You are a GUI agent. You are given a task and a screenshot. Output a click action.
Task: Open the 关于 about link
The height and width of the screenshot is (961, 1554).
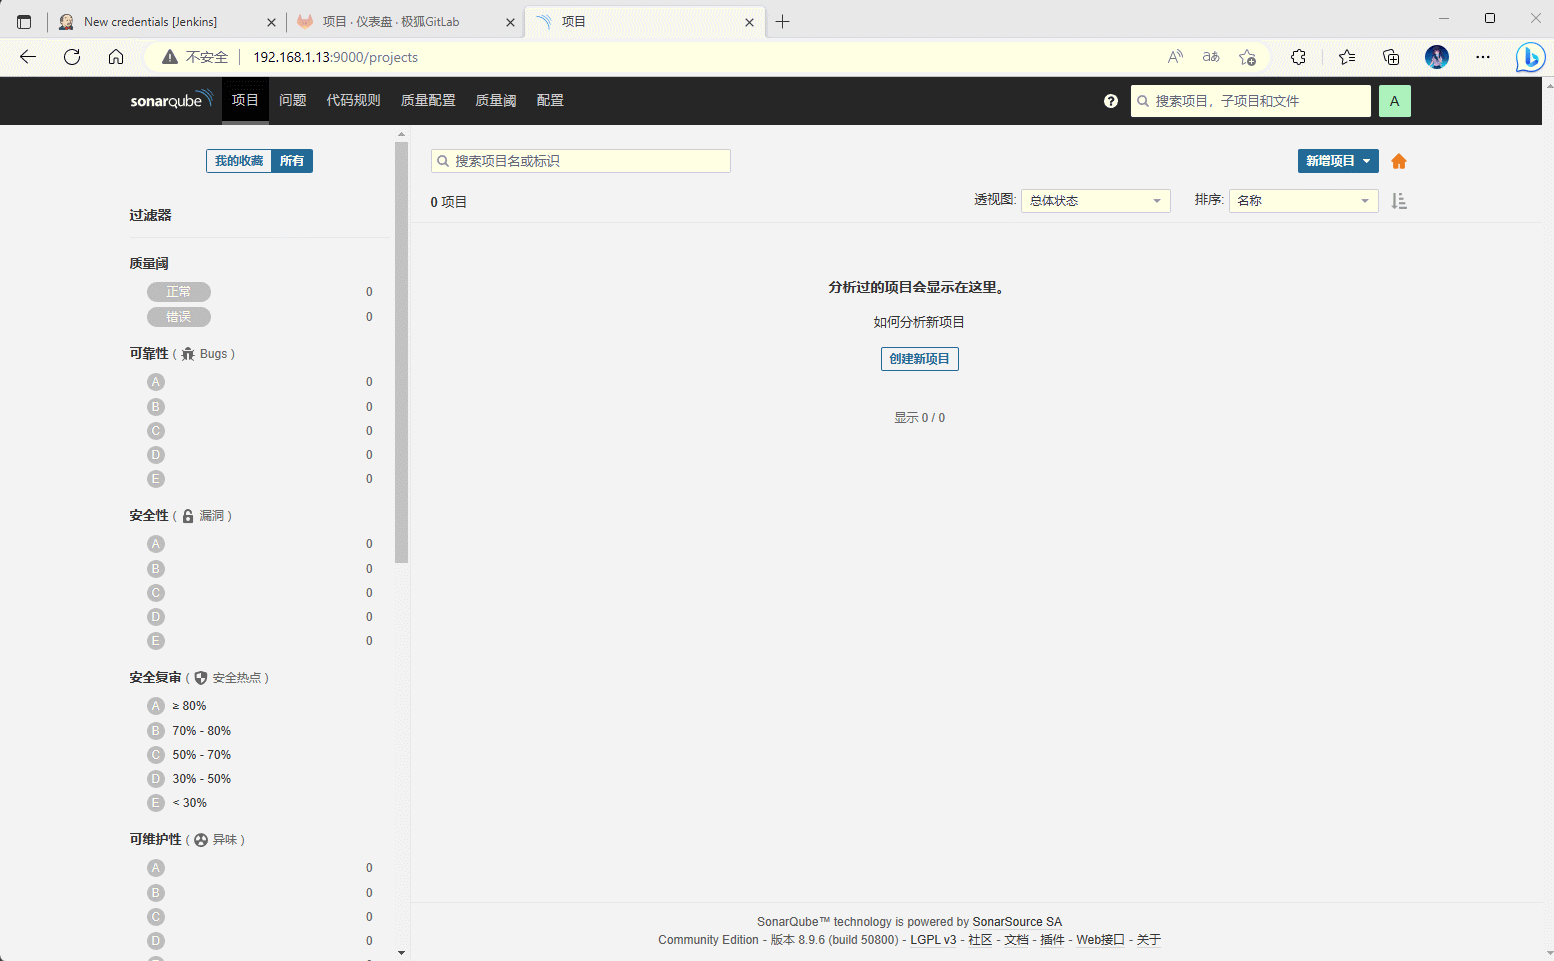(1149, 940)
